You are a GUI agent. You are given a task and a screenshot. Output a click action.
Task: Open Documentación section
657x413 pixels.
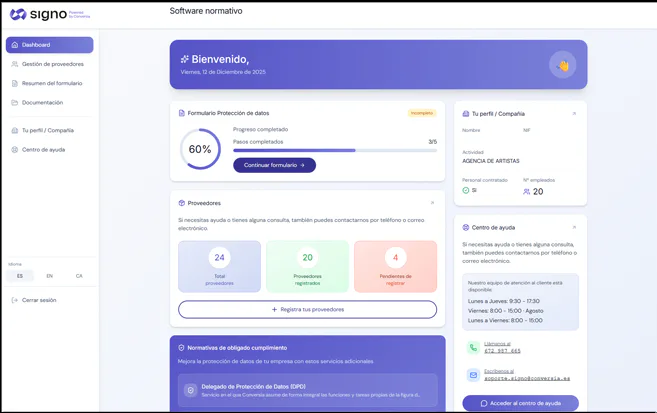pos(49,103)
